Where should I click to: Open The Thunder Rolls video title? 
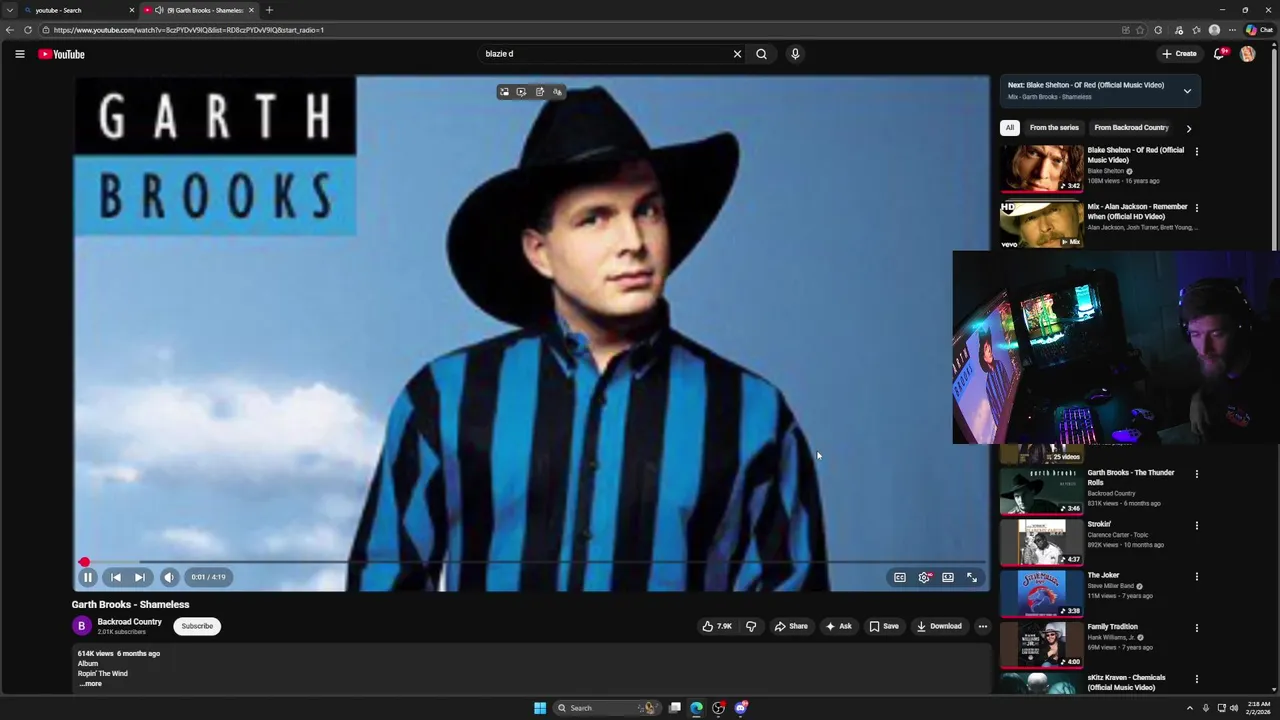click(1130, 477)
